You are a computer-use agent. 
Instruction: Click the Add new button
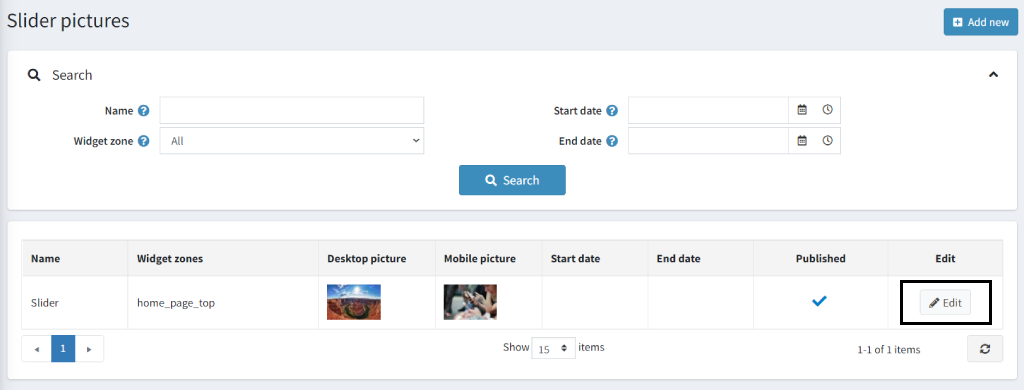(981, 22)
